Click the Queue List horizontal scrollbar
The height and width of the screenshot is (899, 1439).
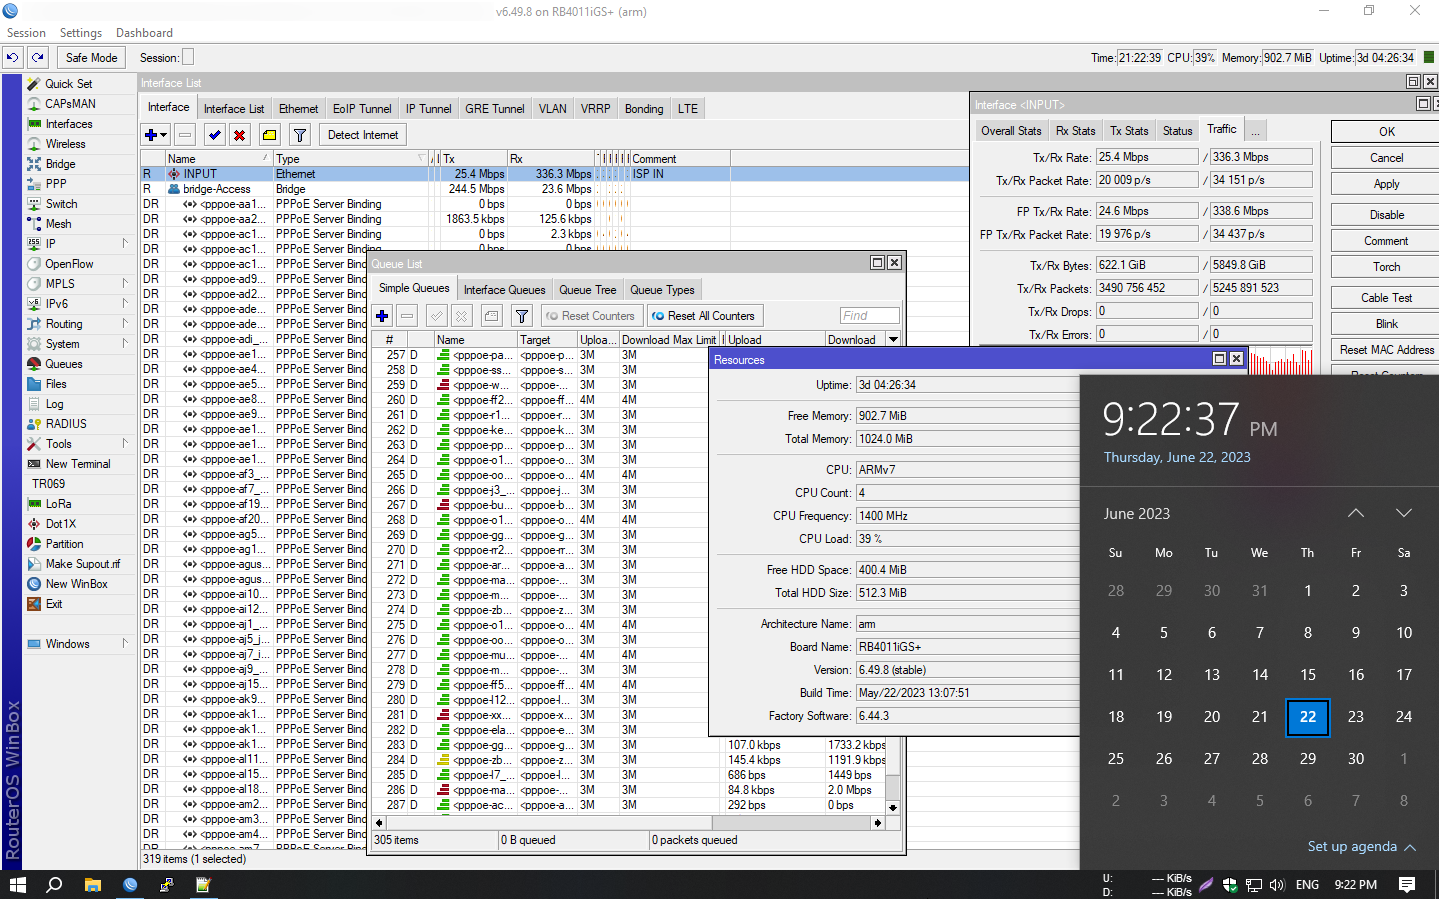(x=627, y=823)
